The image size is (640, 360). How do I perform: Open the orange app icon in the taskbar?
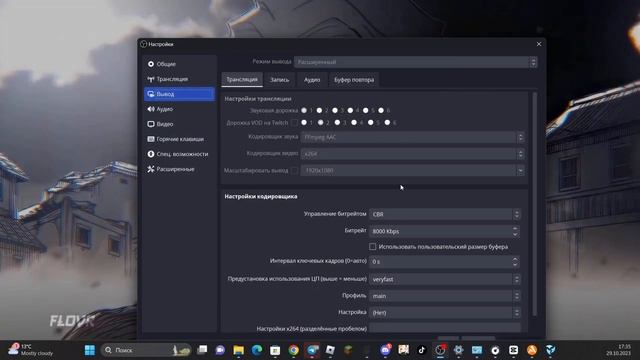532,350
